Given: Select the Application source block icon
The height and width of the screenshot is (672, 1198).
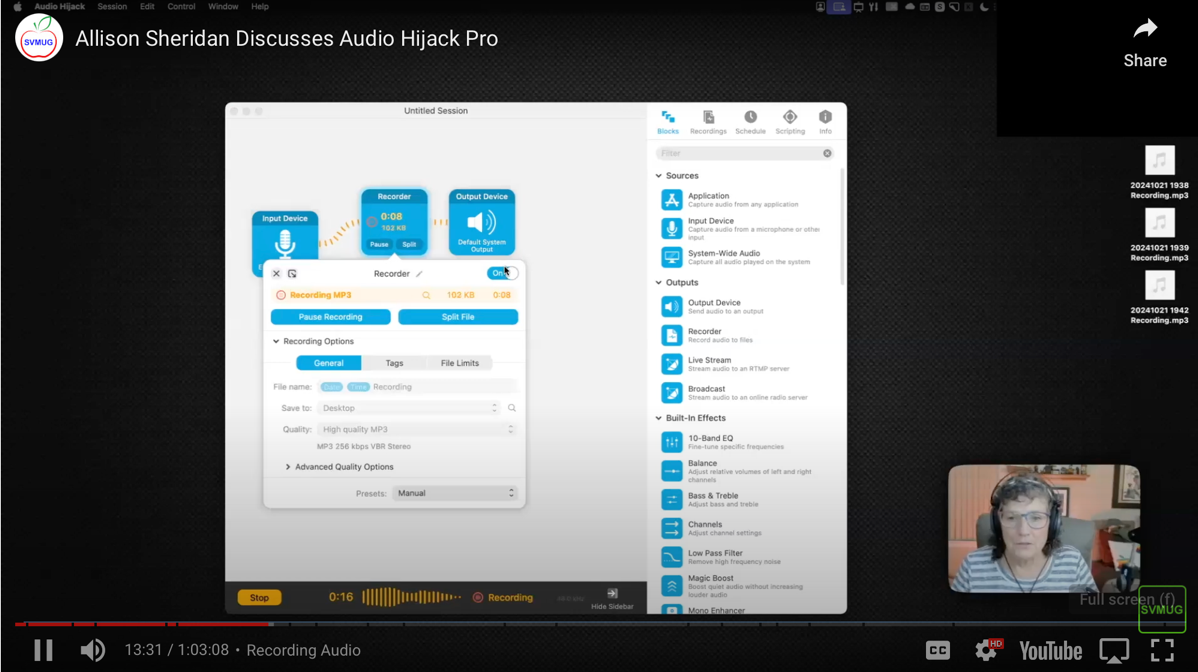Looking at the screenshot, I should click(x=672, y=200).
